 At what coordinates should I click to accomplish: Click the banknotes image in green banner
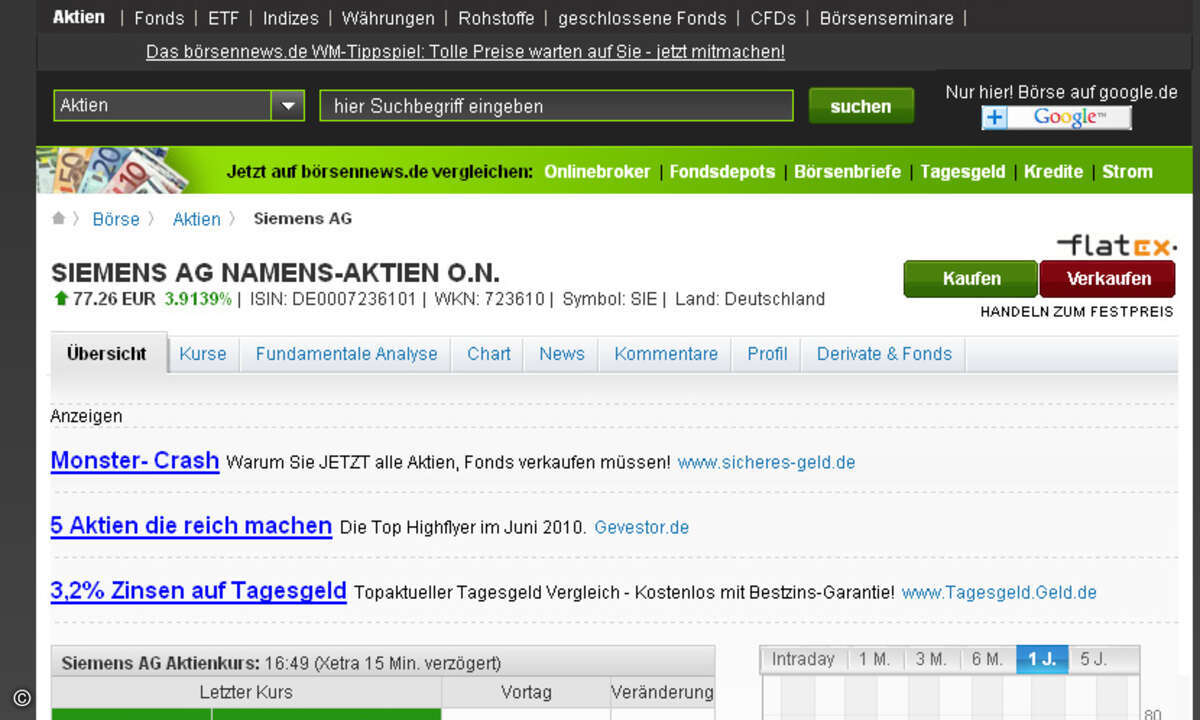pos(112,171)
